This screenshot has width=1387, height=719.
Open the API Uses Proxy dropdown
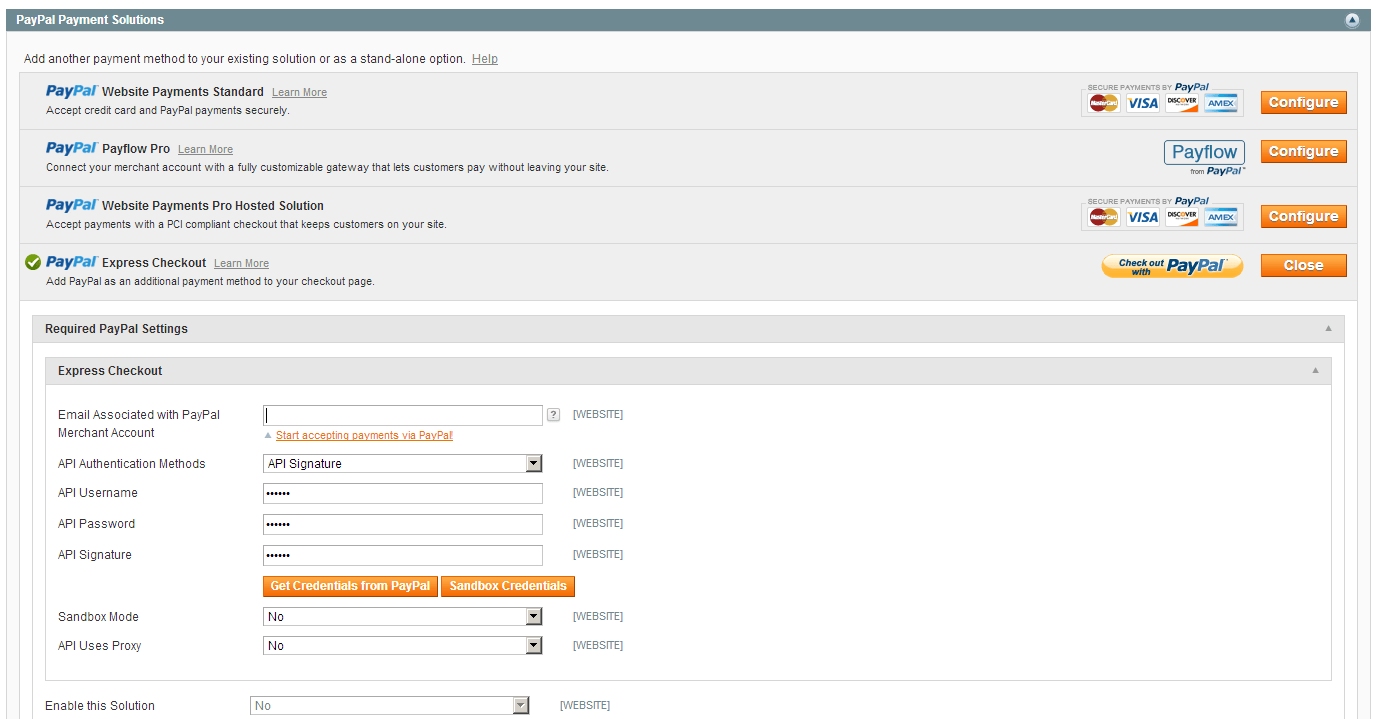point(403,645)
